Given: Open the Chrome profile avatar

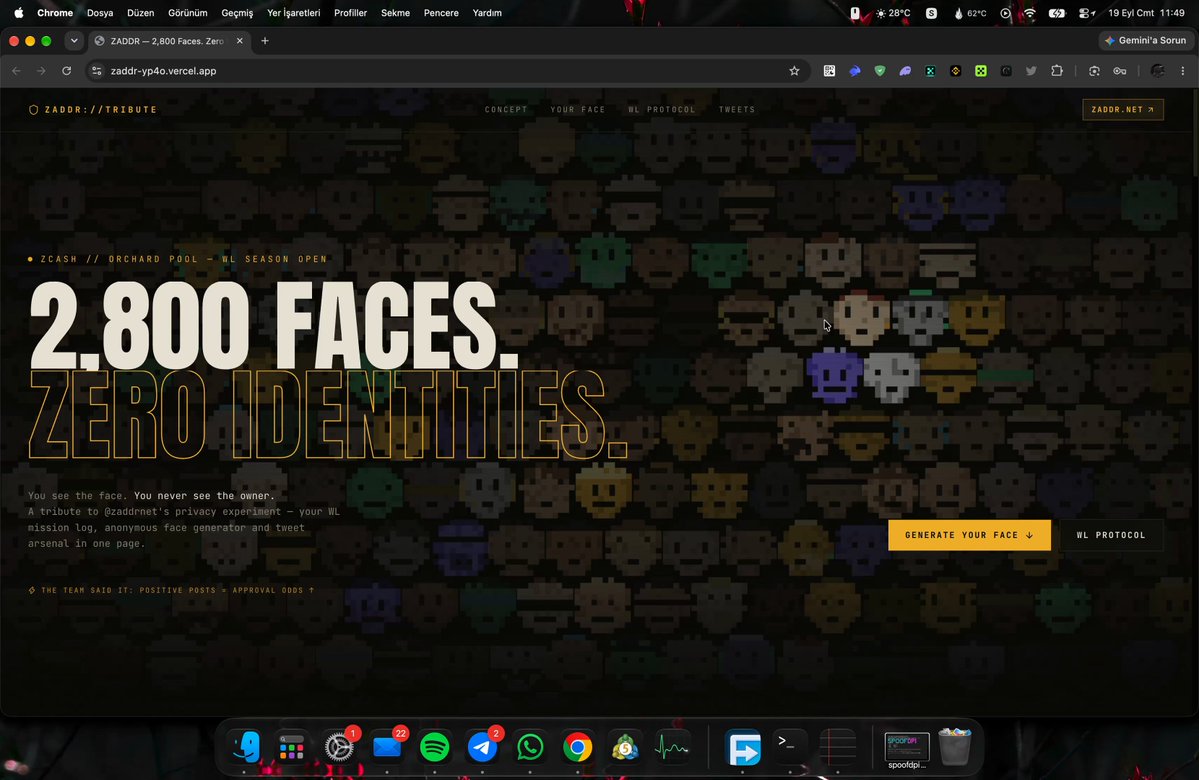Looking at the screenshot, I should click(1158, 71).
